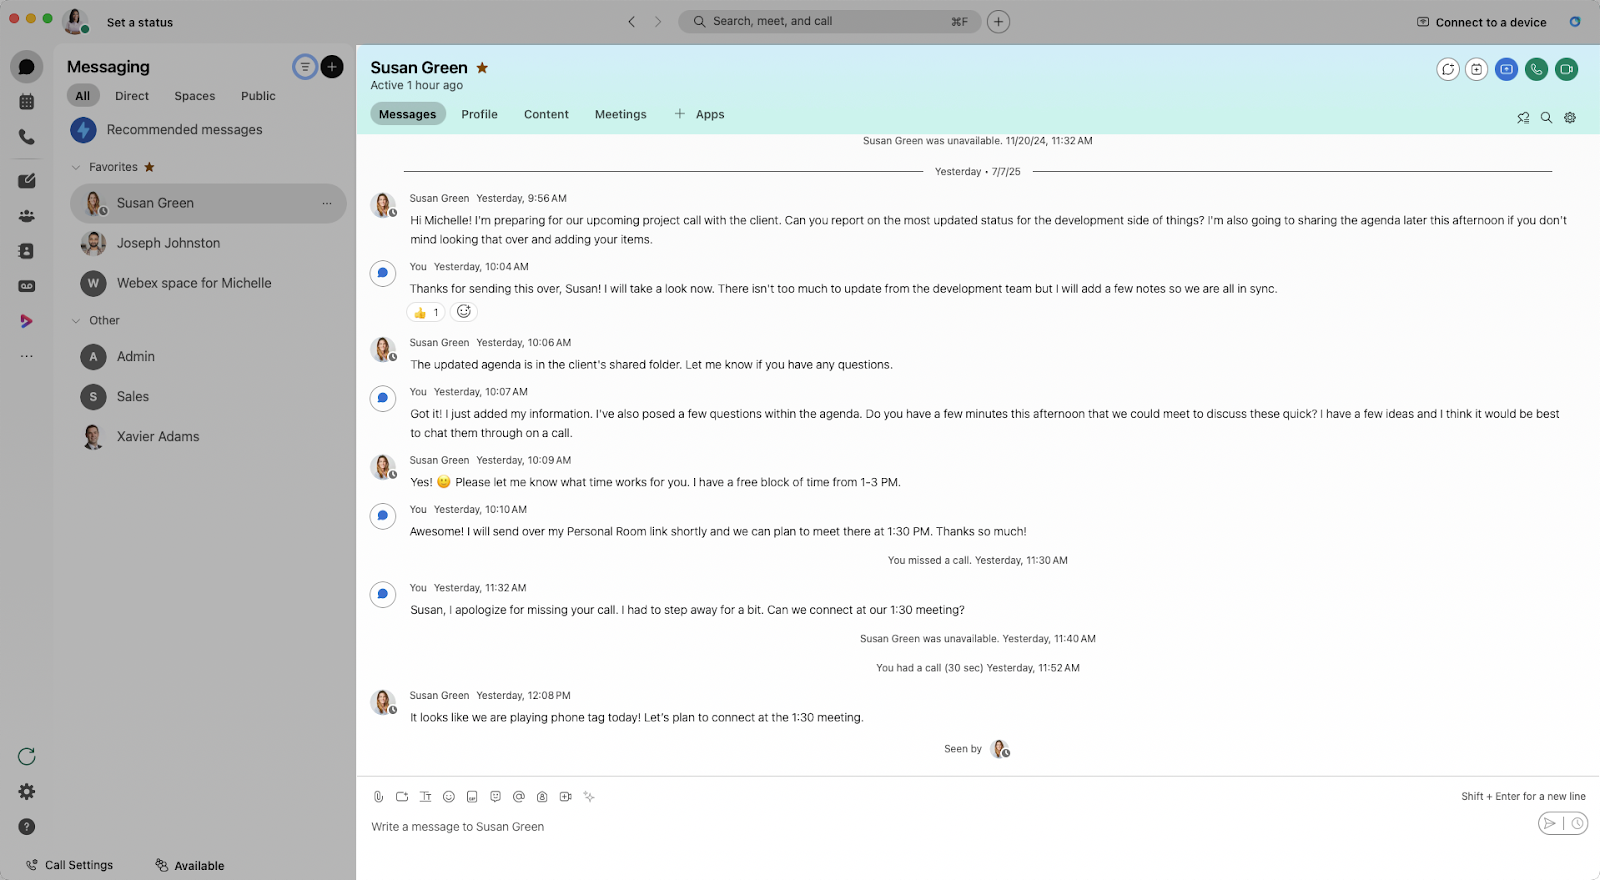Open Xavier Adams conversation
Viewport: 1600px width, 880px height.
tap(208, 437)
